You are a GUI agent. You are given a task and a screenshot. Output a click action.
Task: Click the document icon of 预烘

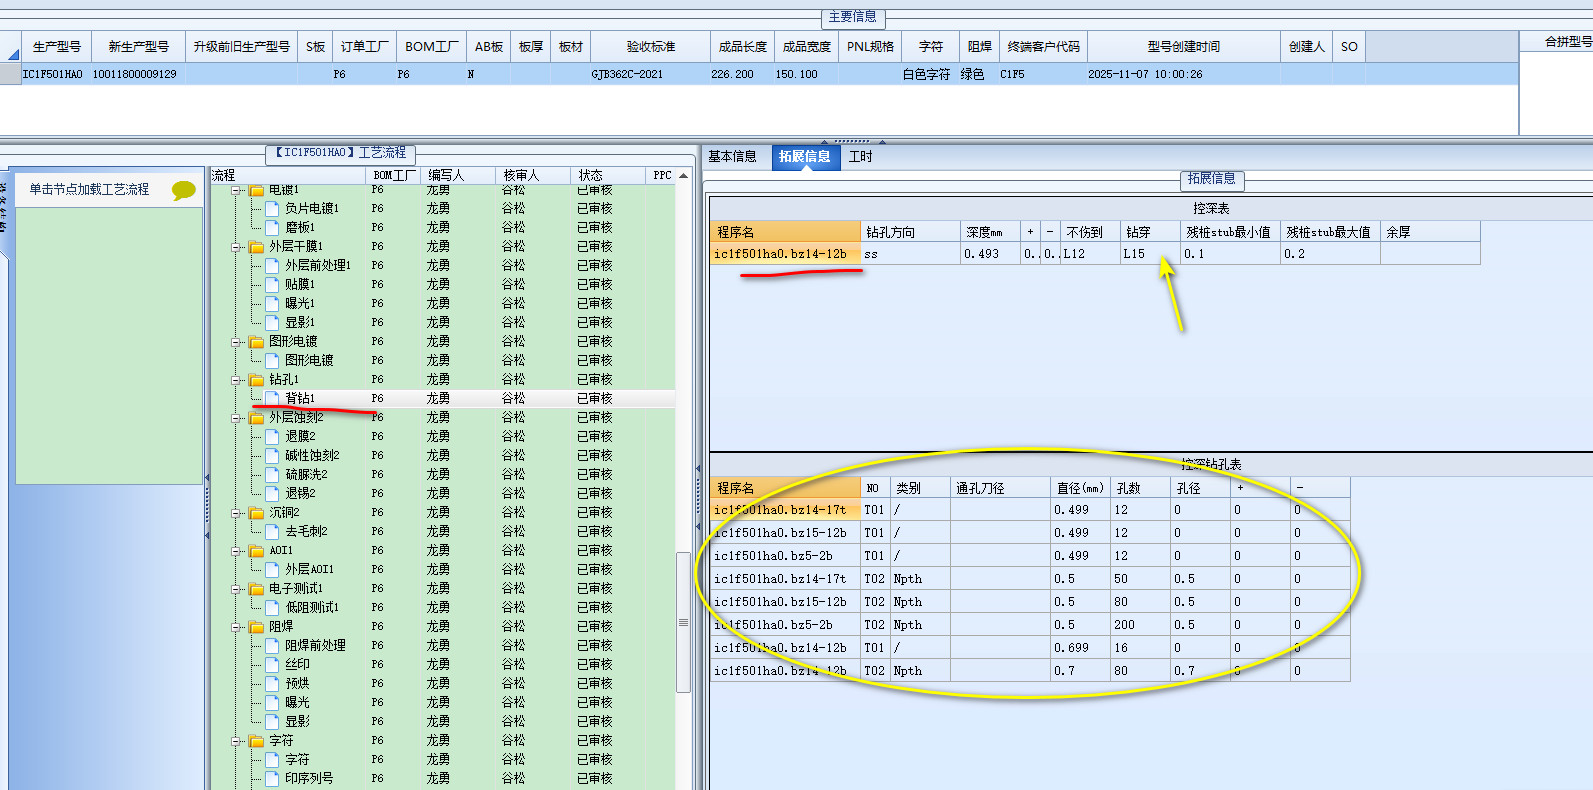coord(272,683)
